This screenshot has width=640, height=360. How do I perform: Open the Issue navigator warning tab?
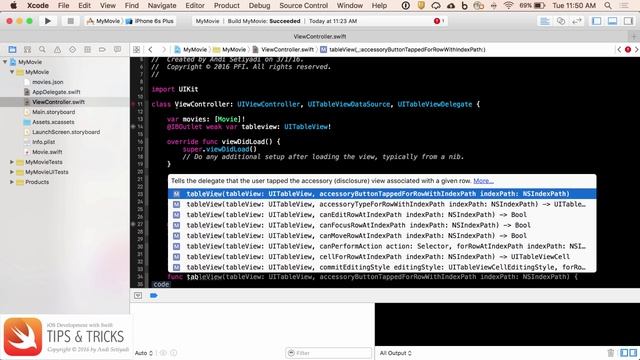pos(58,49)
